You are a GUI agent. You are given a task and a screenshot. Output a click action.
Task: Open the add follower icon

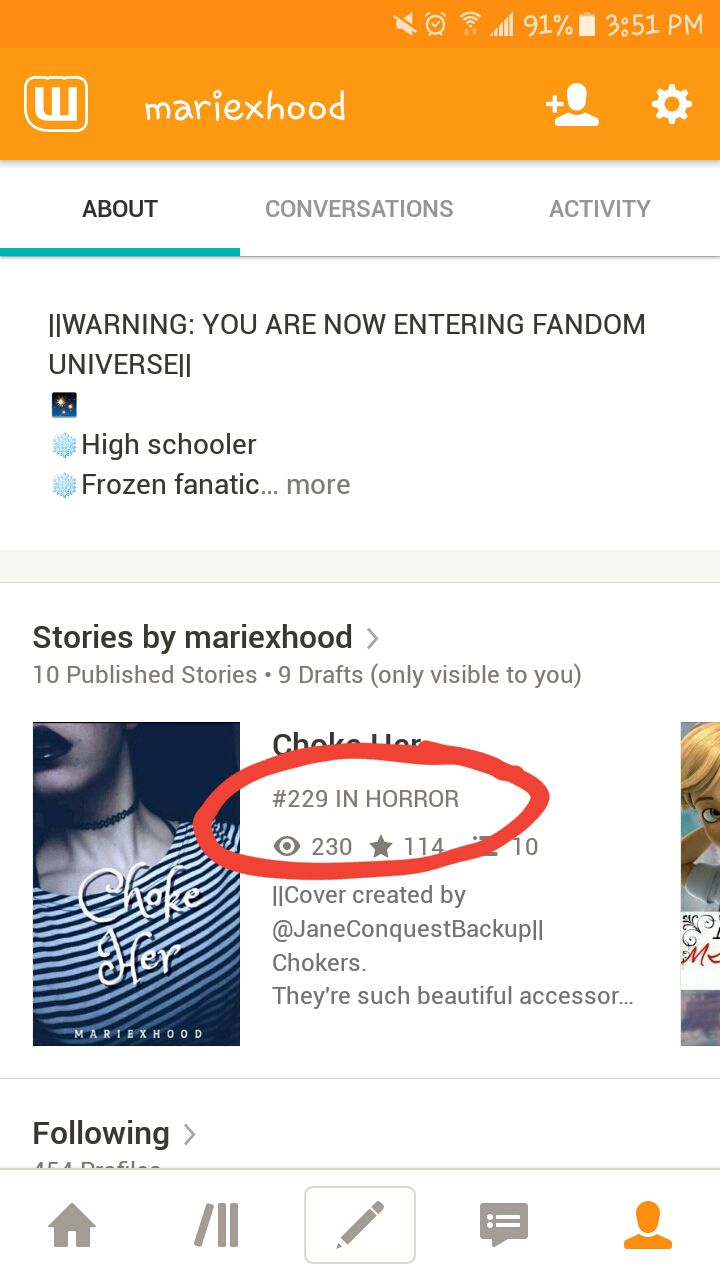tap(572, 105)
